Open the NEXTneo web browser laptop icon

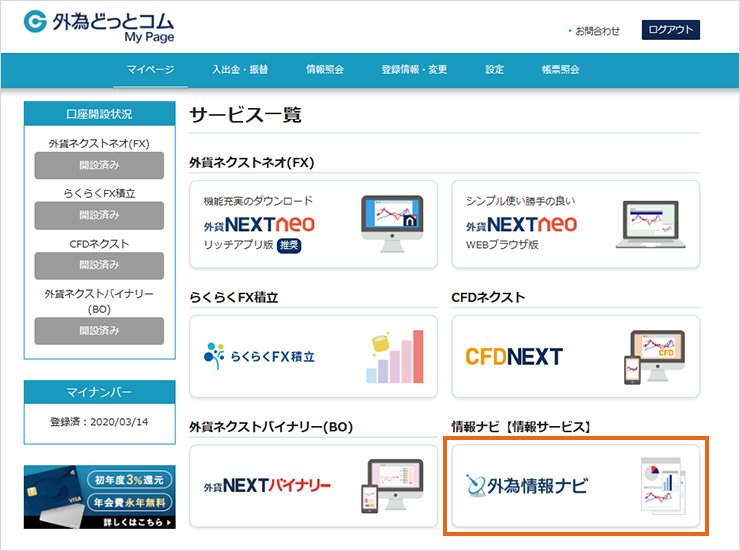tap(656, 224)
